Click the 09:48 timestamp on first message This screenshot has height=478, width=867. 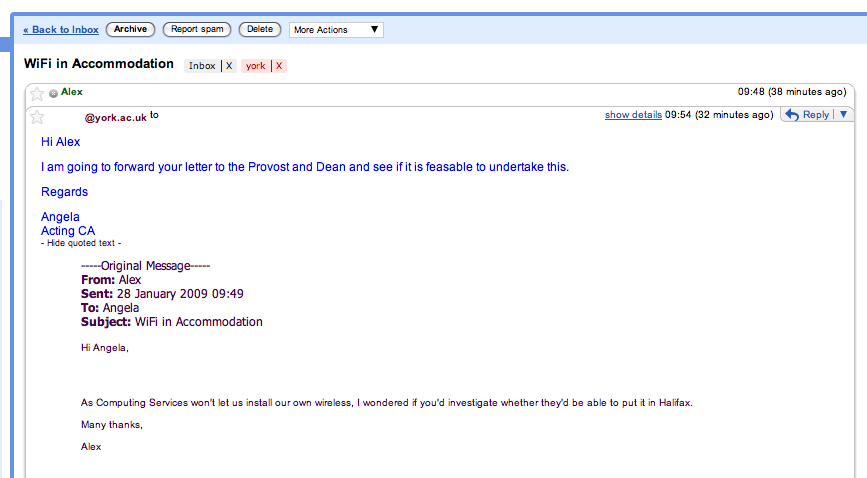751,92
